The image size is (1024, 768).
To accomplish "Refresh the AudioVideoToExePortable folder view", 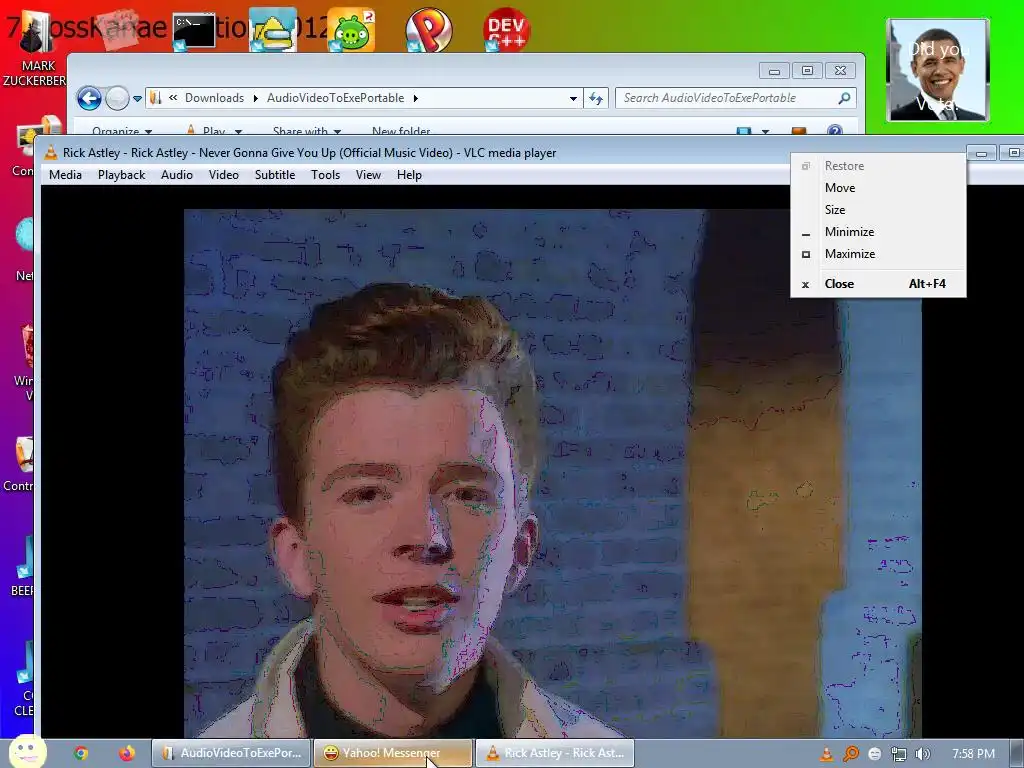I will [596, 98].
